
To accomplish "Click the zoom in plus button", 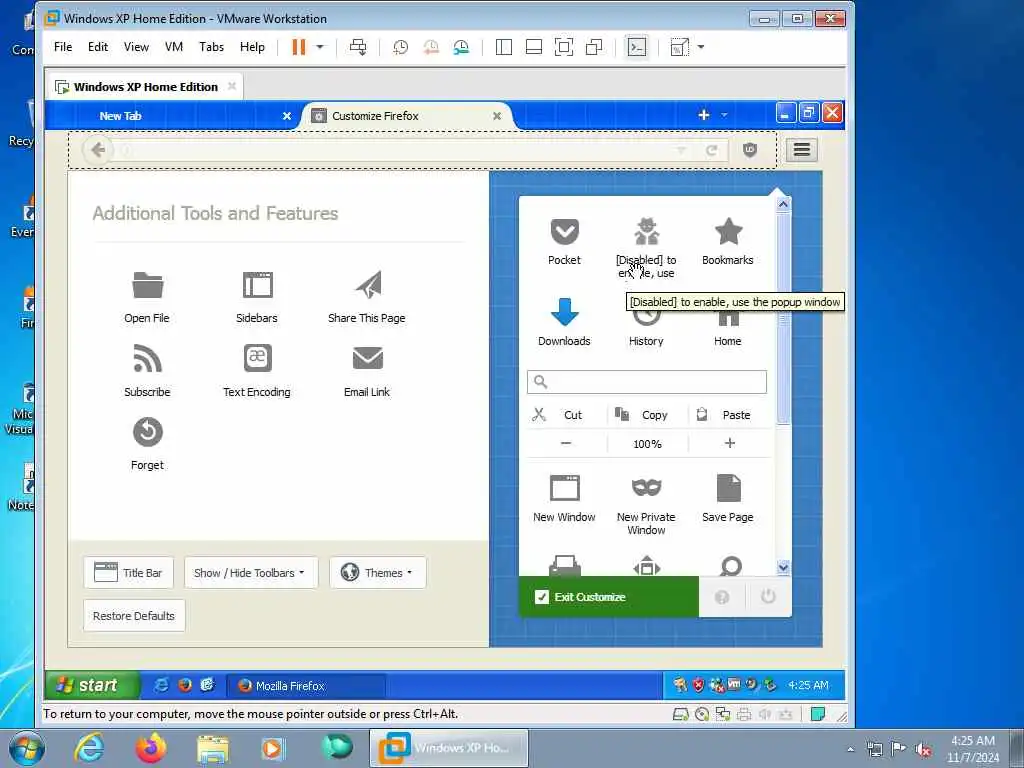I will coord(729,443).
